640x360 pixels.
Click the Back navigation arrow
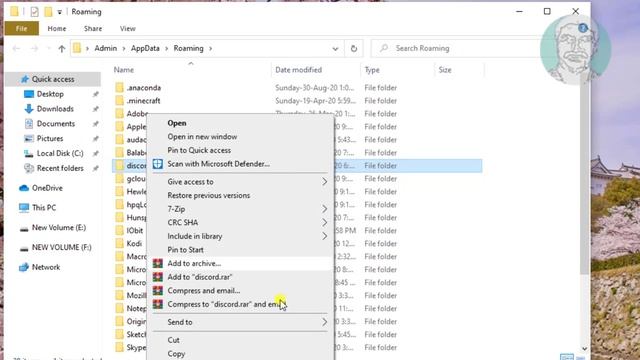coord(16,49)
